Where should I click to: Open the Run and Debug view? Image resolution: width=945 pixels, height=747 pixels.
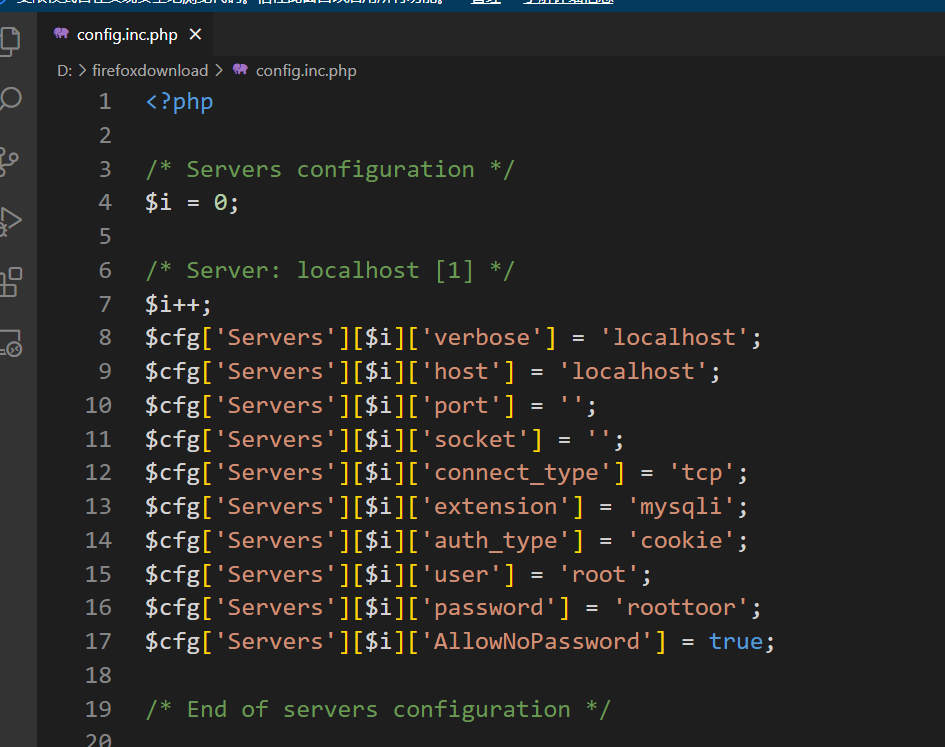click(10, 221)
